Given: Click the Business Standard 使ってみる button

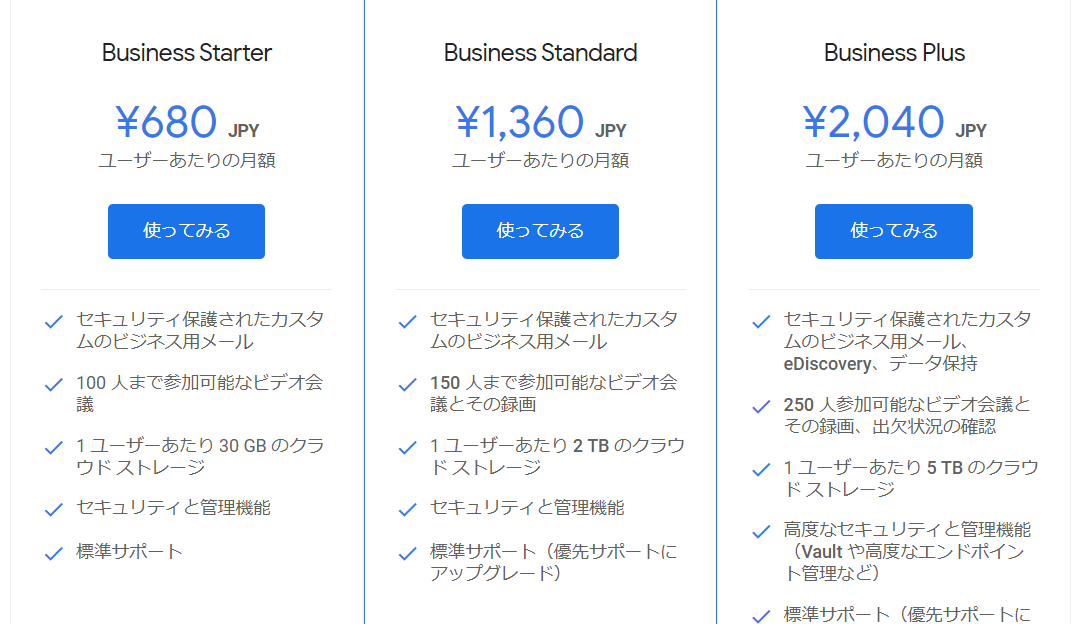Looking at the screenshot, I should coord(540,231).
